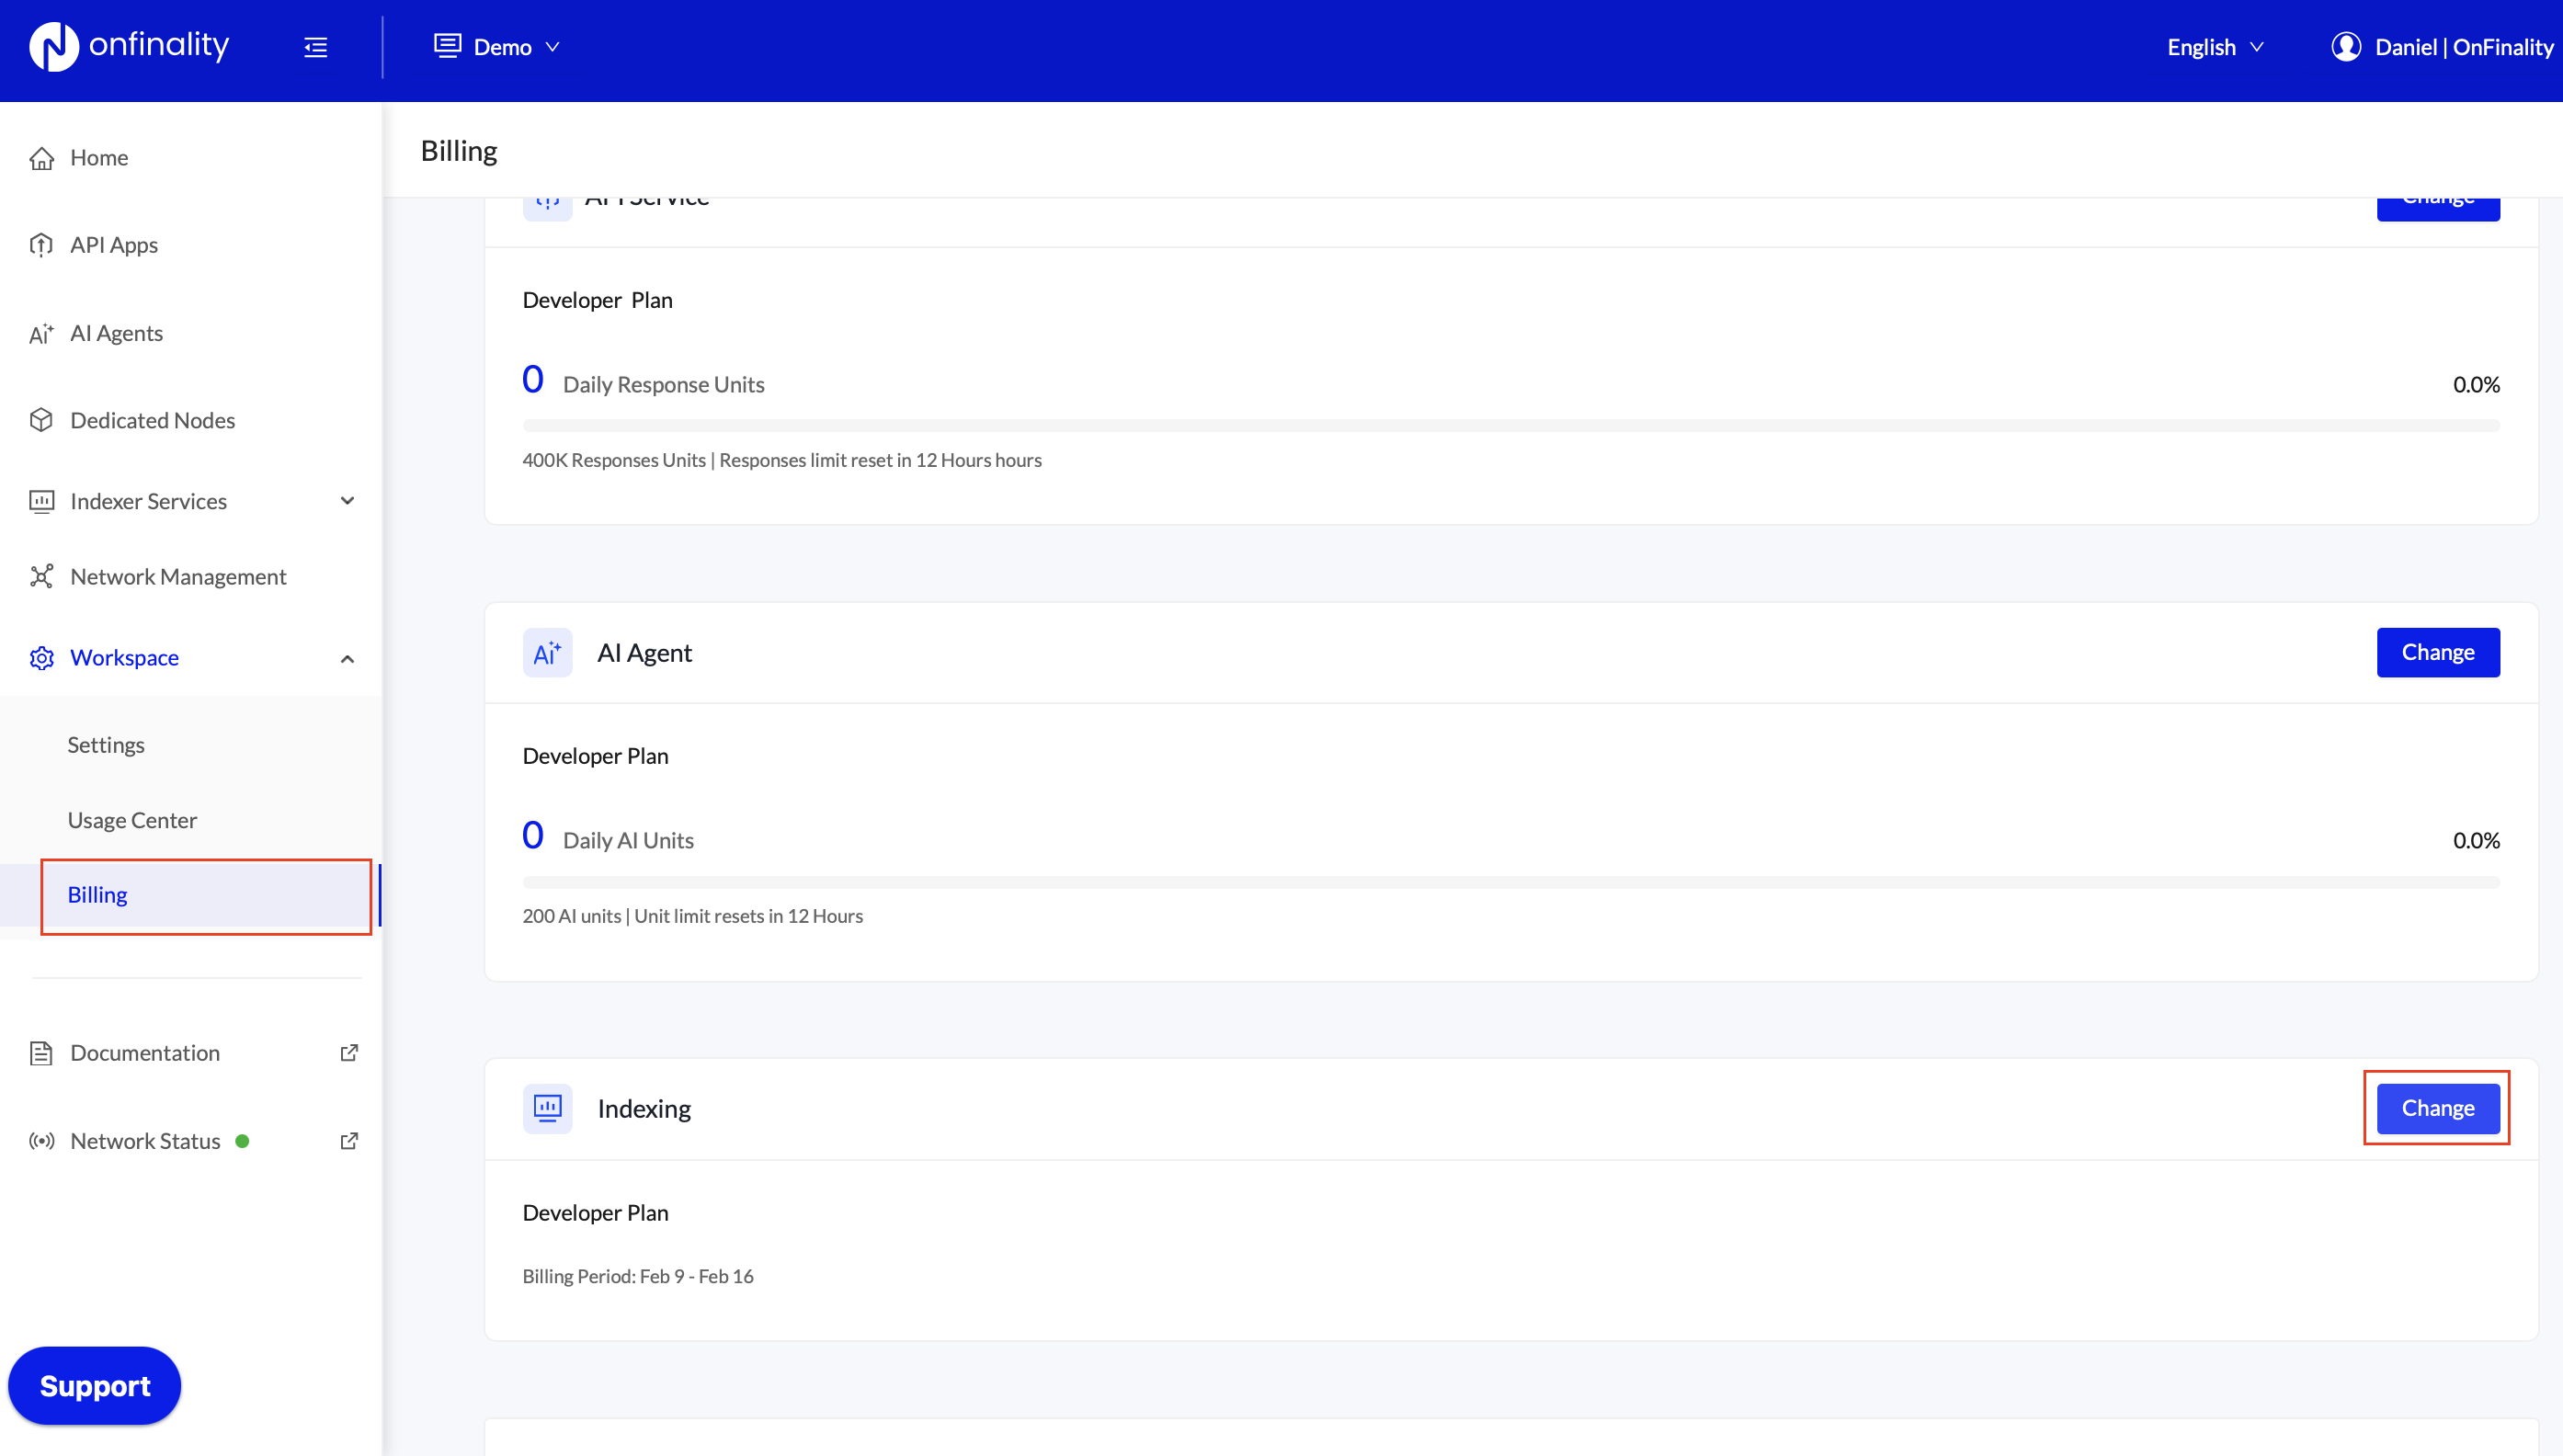This screenshot has width=2563, height=1456.
Task: Click the AI Agents sidebar icon
Action: click(41, 334)
